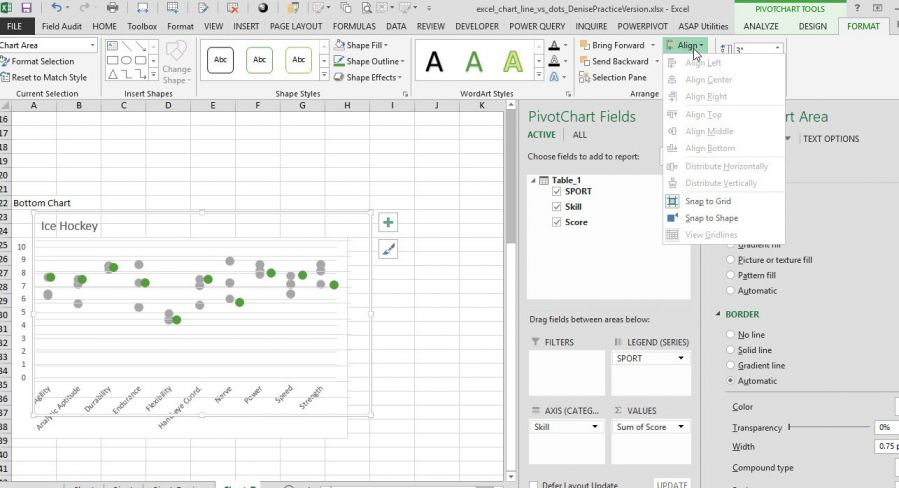The image size is (899, 488).
Task: Open the FILE tab
Action: coord(15,26)
